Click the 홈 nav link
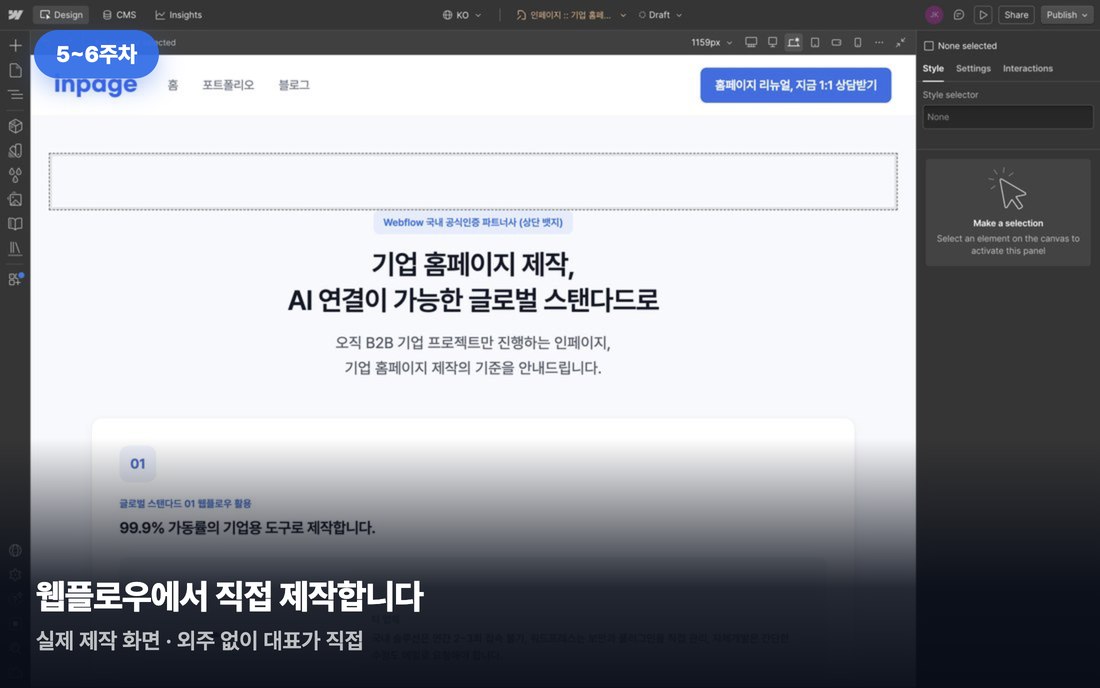 point(173,85)
